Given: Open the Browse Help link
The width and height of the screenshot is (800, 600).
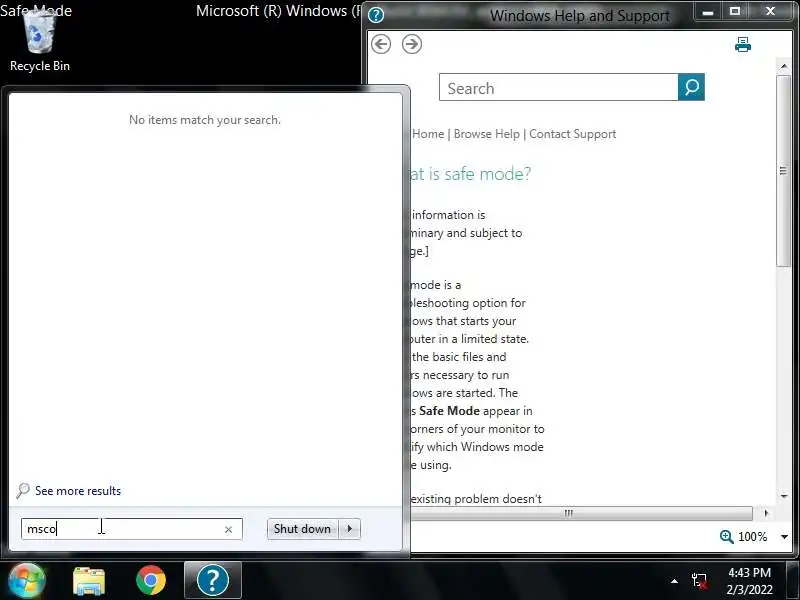Looking at the screenshot, I should (487, 134).
